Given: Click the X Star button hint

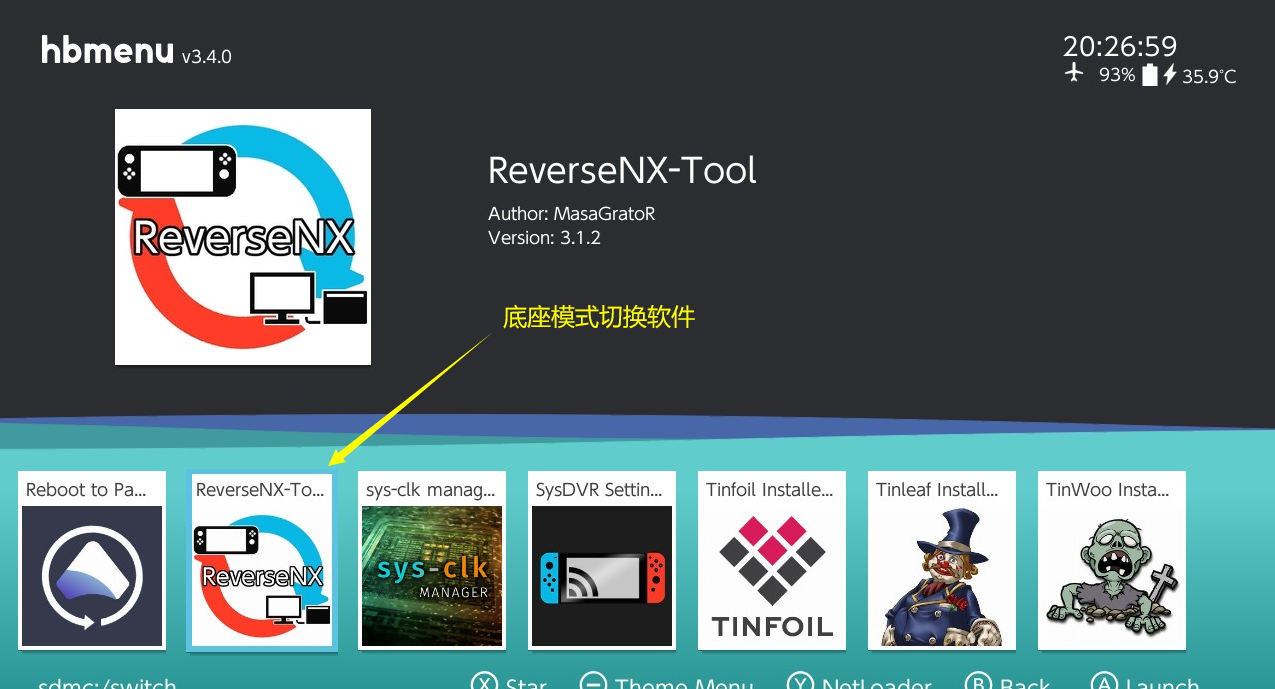Looking at the screenshot, I should point(509,682).
